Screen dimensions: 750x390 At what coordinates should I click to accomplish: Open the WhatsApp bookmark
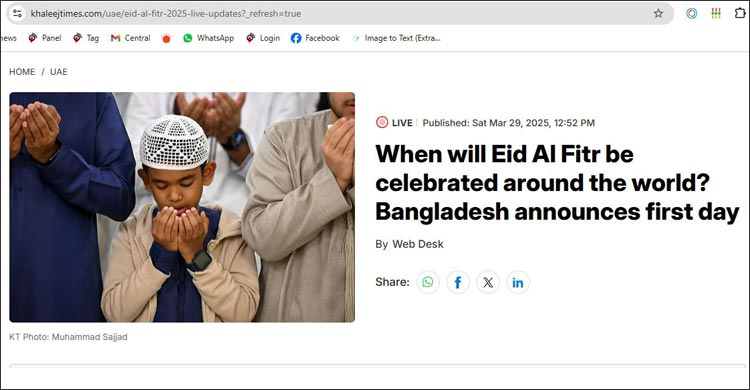209,38
